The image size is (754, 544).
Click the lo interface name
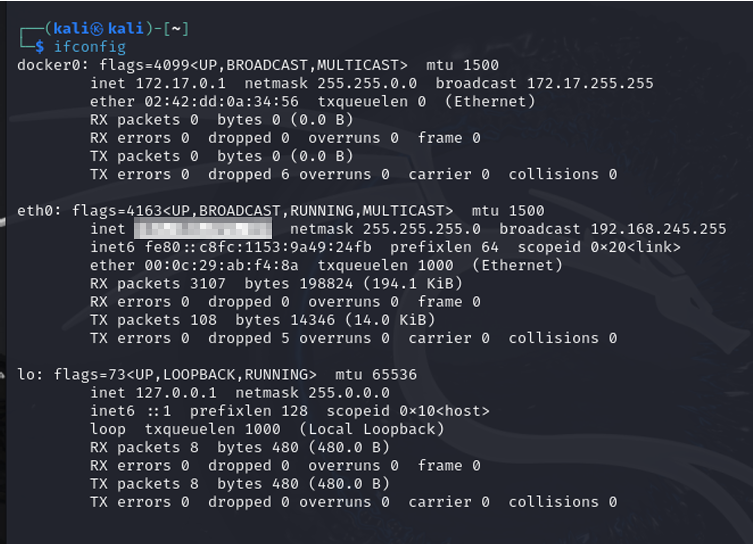point(26,375)
